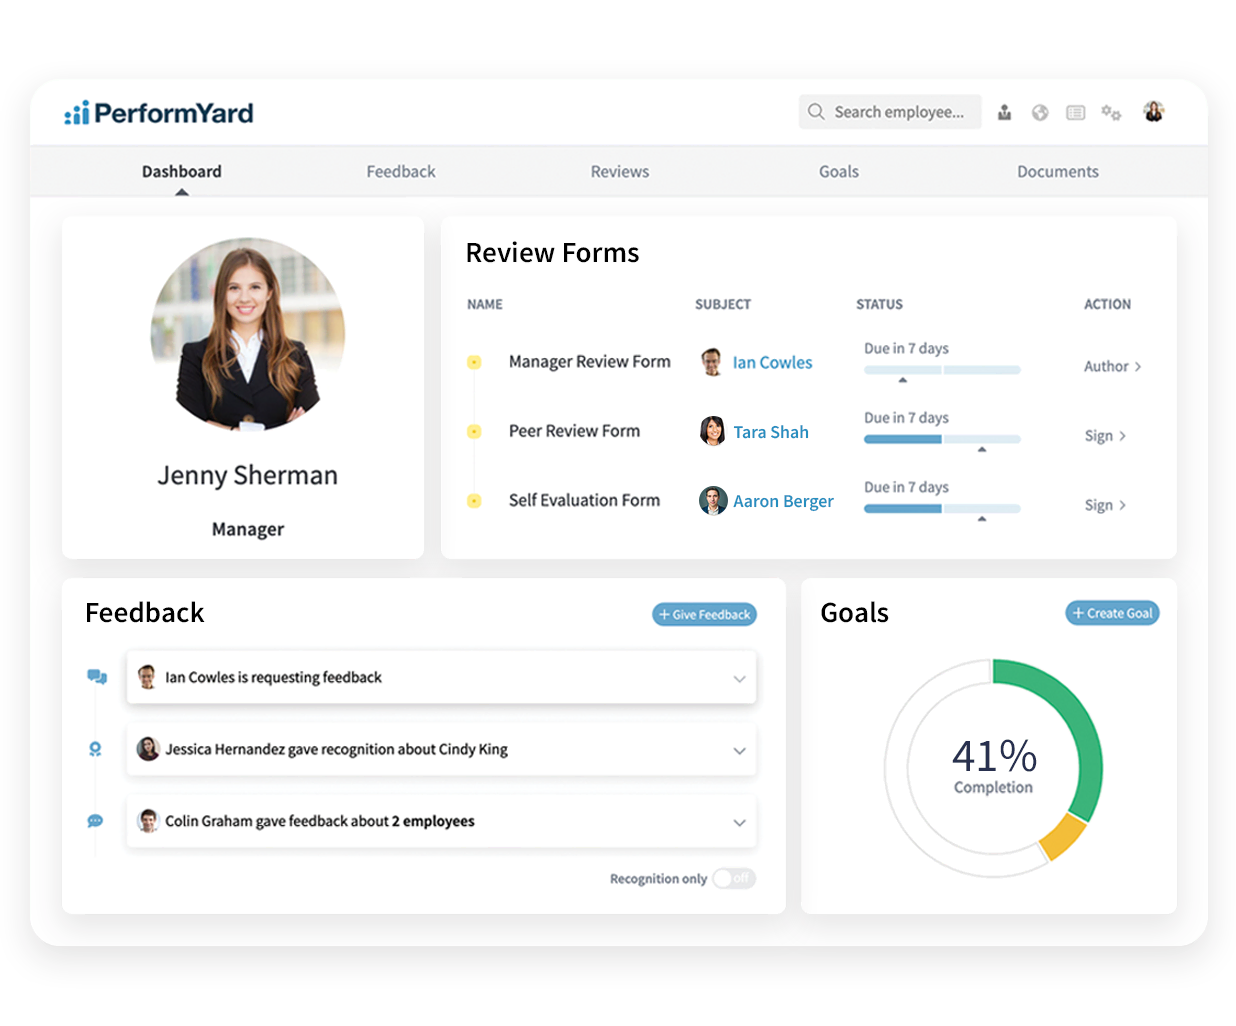1236x1026 pixels.
Task: Click the chat icon beside Ian Cowles' feedback request
Action: [x=96, y=676]
